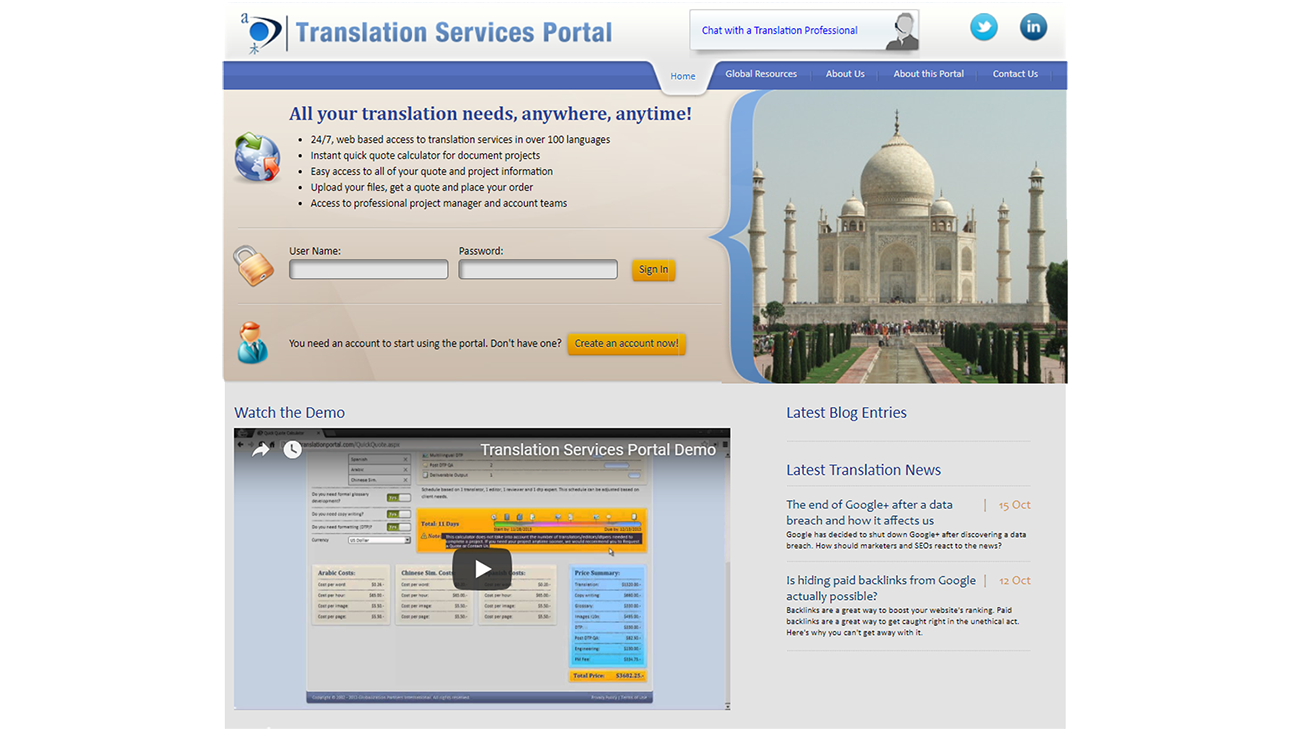Click the padlock icon next to the login form
The width and height of the screenshot is (1300, 731).
[253, 265]
